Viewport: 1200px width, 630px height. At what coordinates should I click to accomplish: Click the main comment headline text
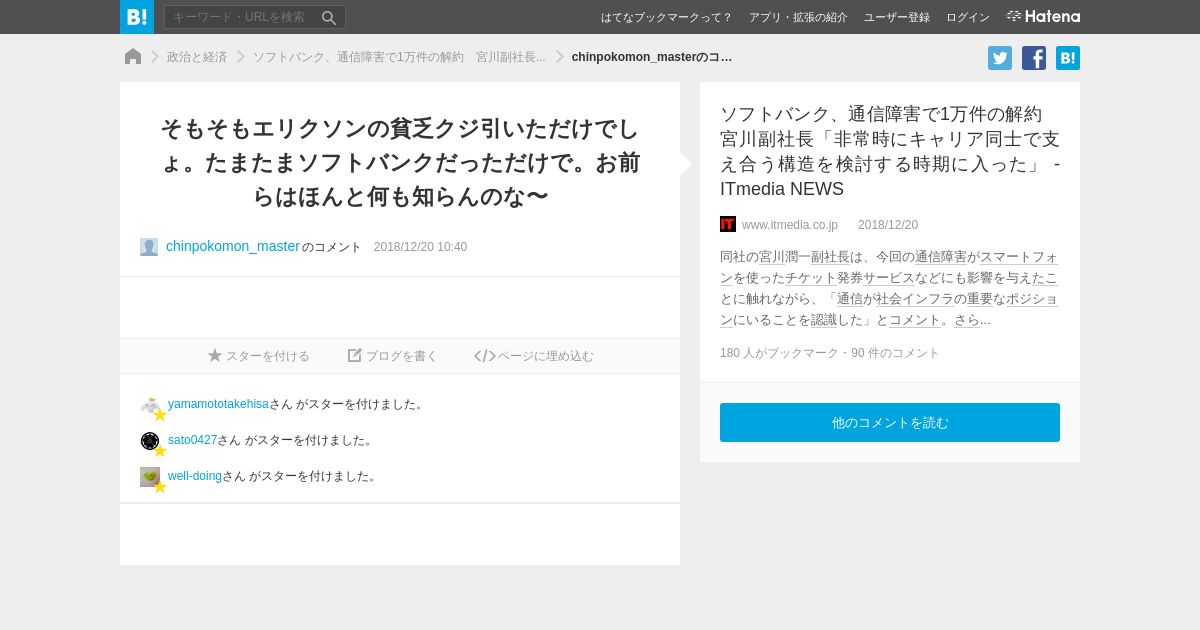(400, 163)
